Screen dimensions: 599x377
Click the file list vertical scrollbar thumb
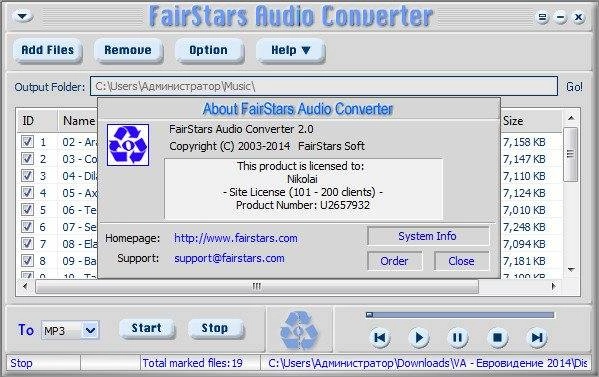[x=571, y=154]
